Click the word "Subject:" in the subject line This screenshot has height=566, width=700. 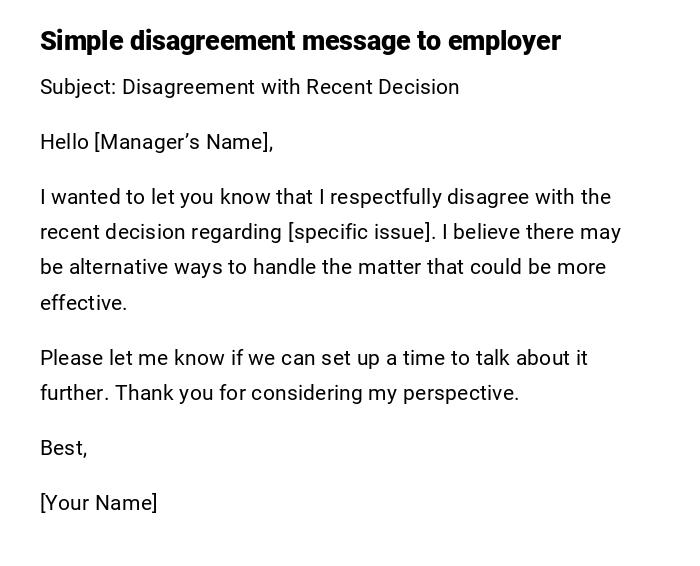78,87
